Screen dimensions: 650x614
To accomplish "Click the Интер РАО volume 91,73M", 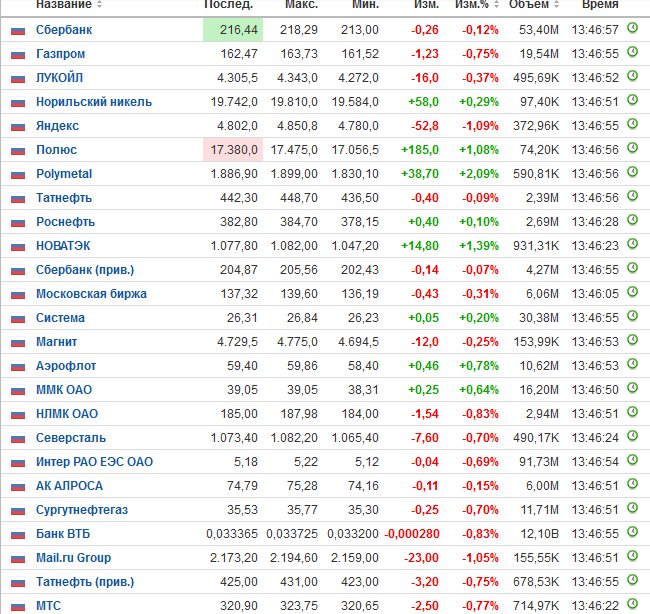I will point(538,462).
